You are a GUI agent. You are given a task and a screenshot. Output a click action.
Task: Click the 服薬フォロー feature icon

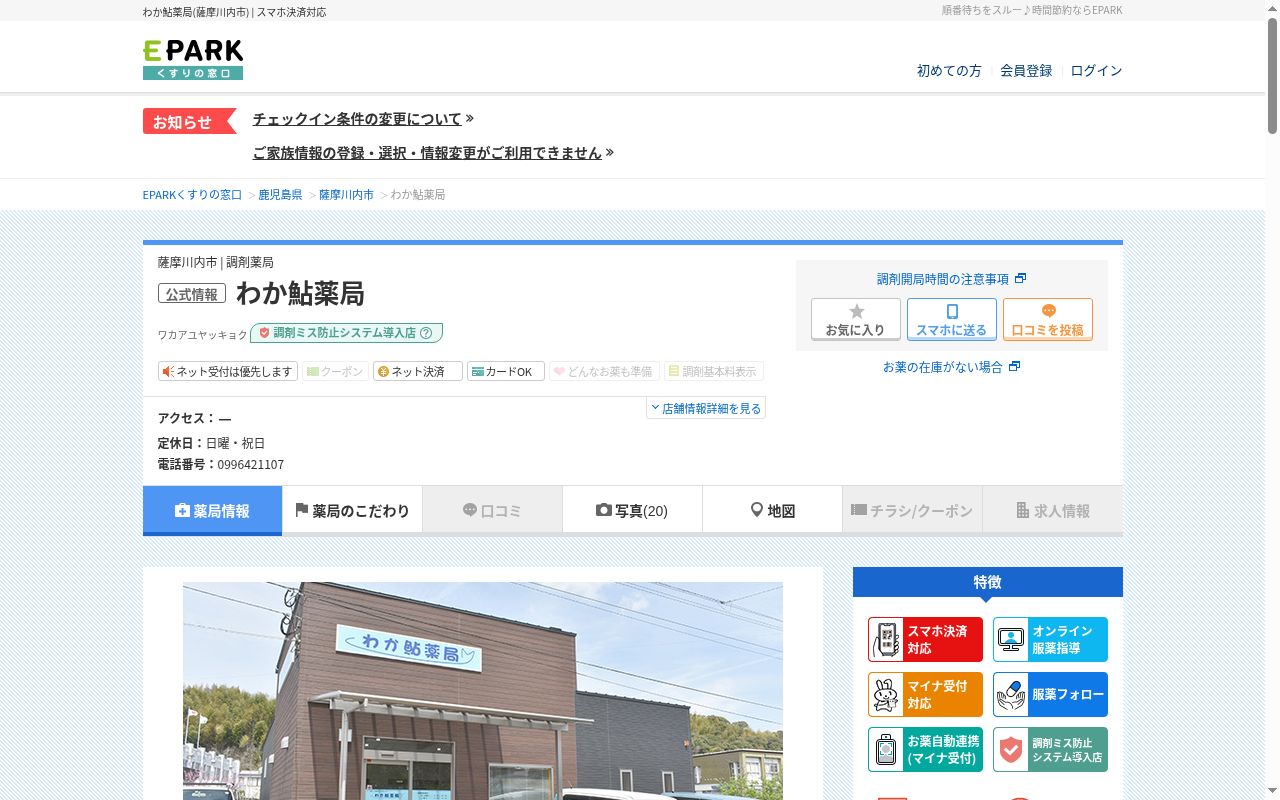(1050, 695)
